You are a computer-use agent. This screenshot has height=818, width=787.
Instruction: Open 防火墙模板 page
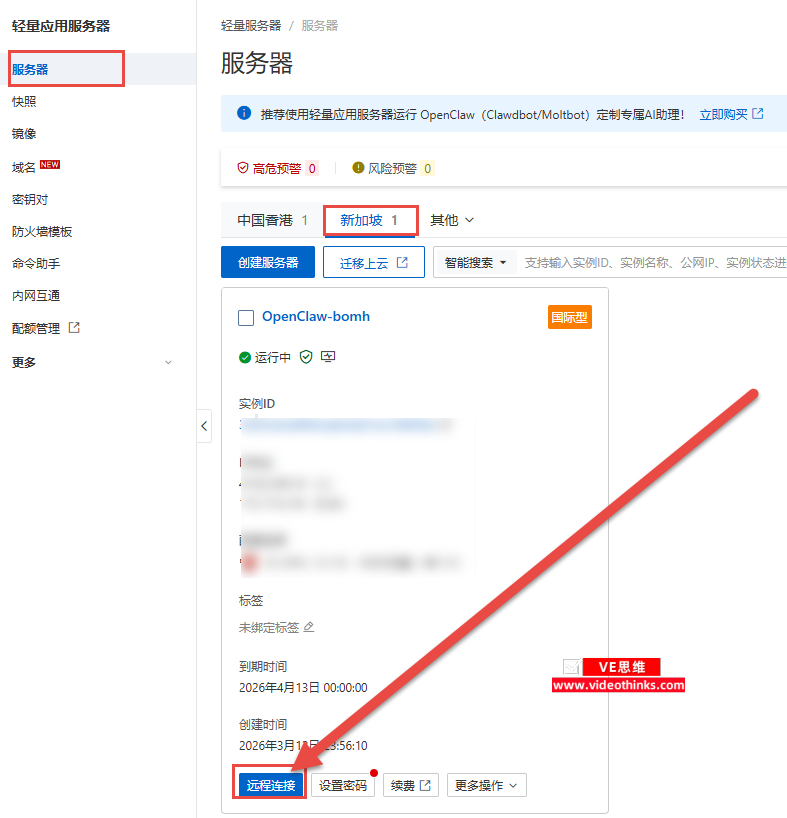click(42, 232)
